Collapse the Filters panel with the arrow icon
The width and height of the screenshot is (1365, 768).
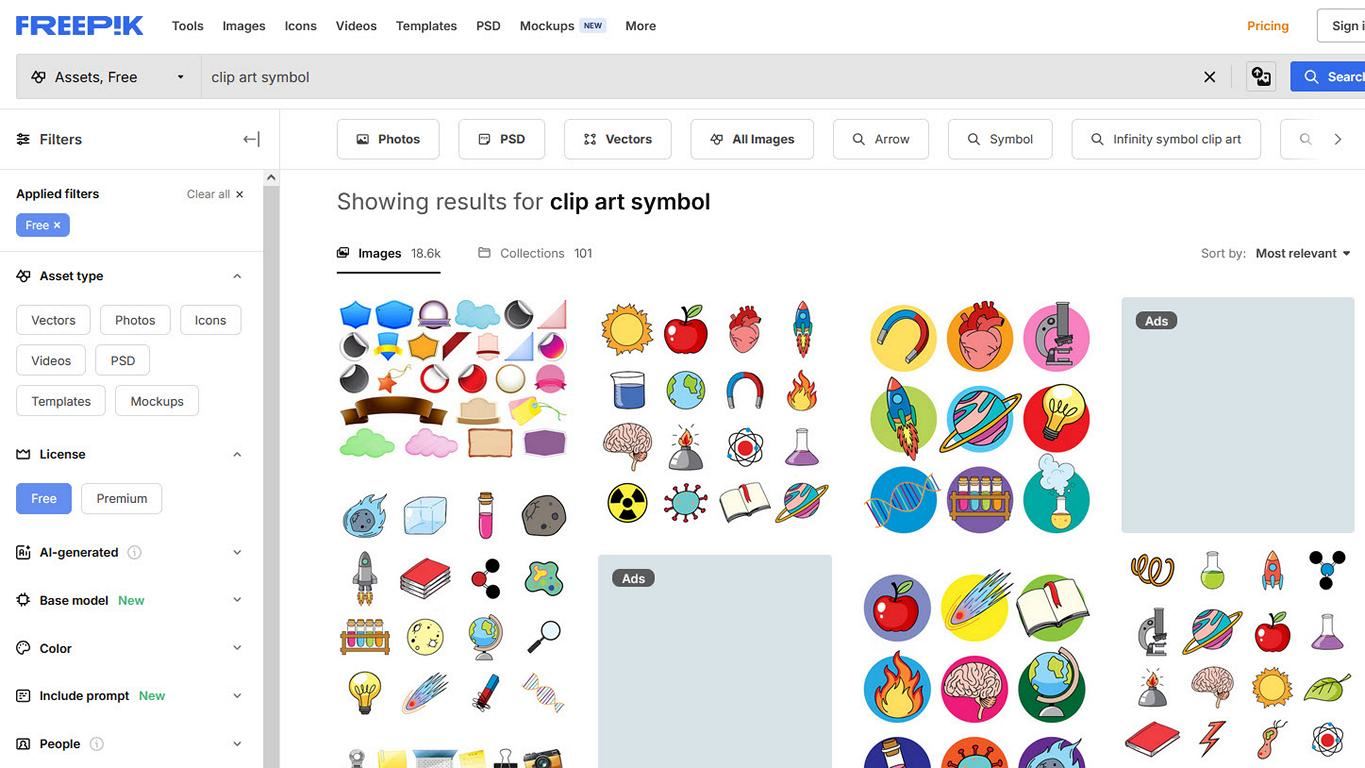(251, 139)
